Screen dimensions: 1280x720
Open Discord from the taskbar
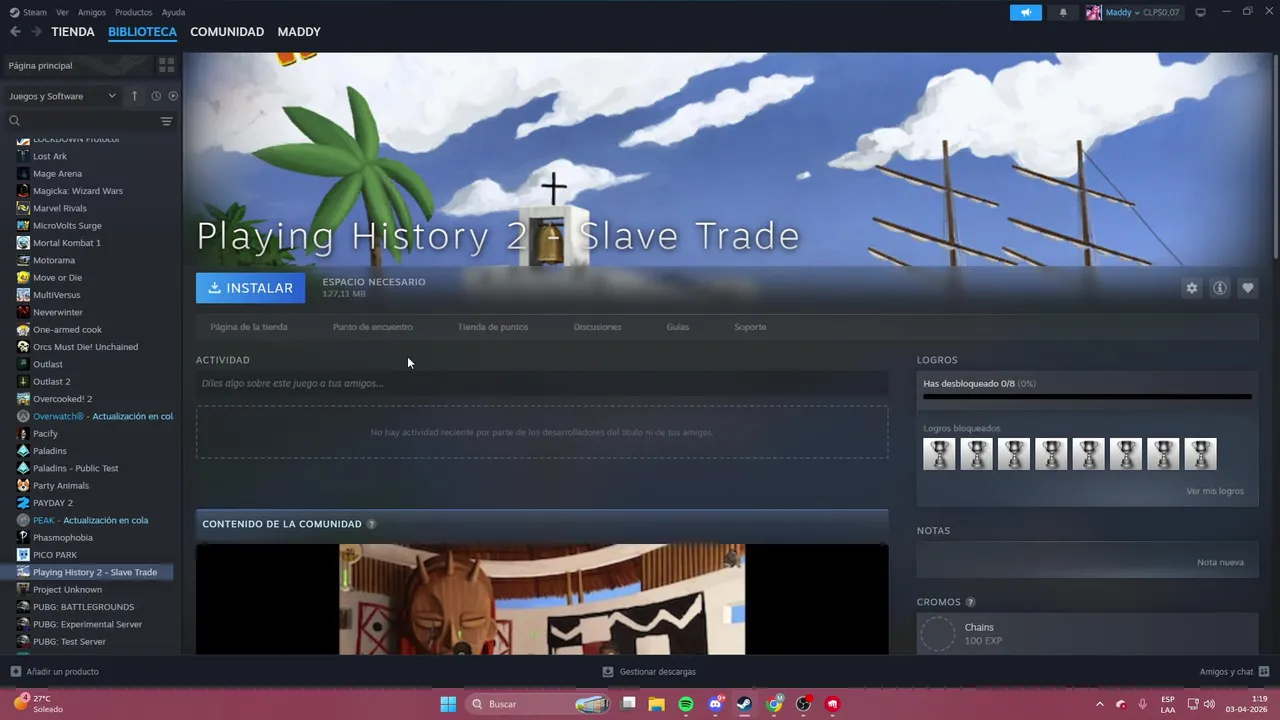(716, 704)
